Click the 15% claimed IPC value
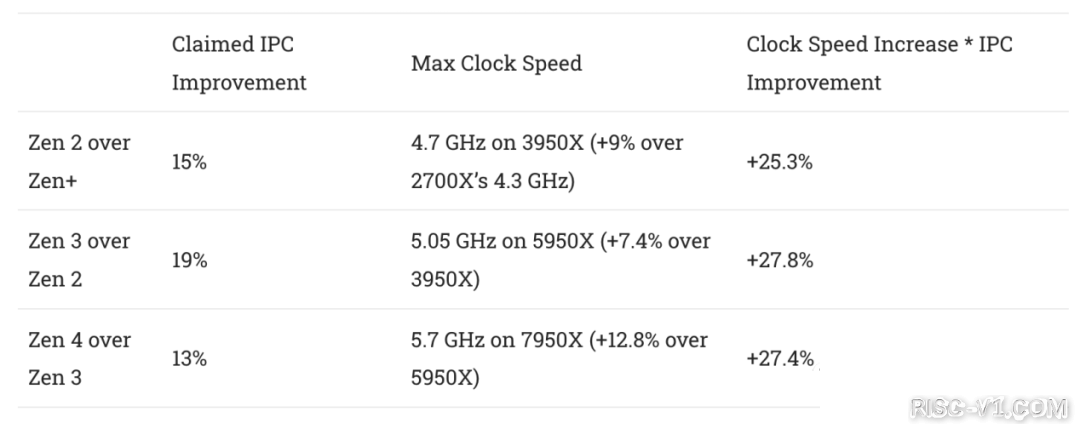 coord(189,161)
